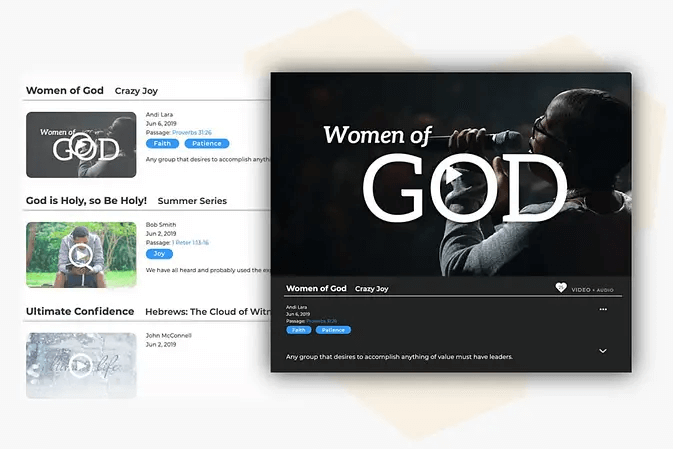The width and height of the screenshot is (673, 449).
Task: Open the Women of God title in list
Action: pos(65,91)
